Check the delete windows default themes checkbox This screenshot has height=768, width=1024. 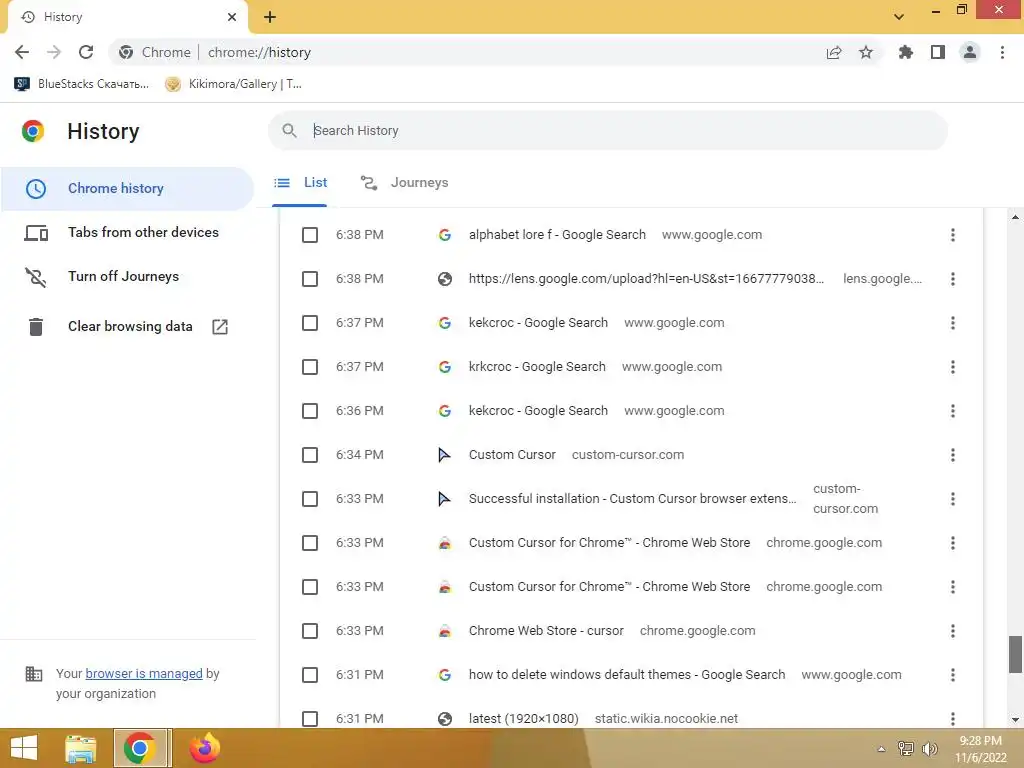click(310, 675)
